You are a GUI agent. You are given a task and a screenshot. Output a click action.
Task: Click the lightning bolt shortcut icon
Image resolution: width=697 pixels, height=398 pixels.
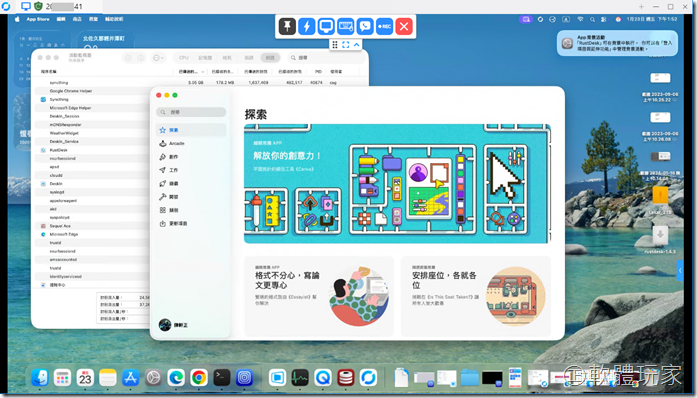307,26
